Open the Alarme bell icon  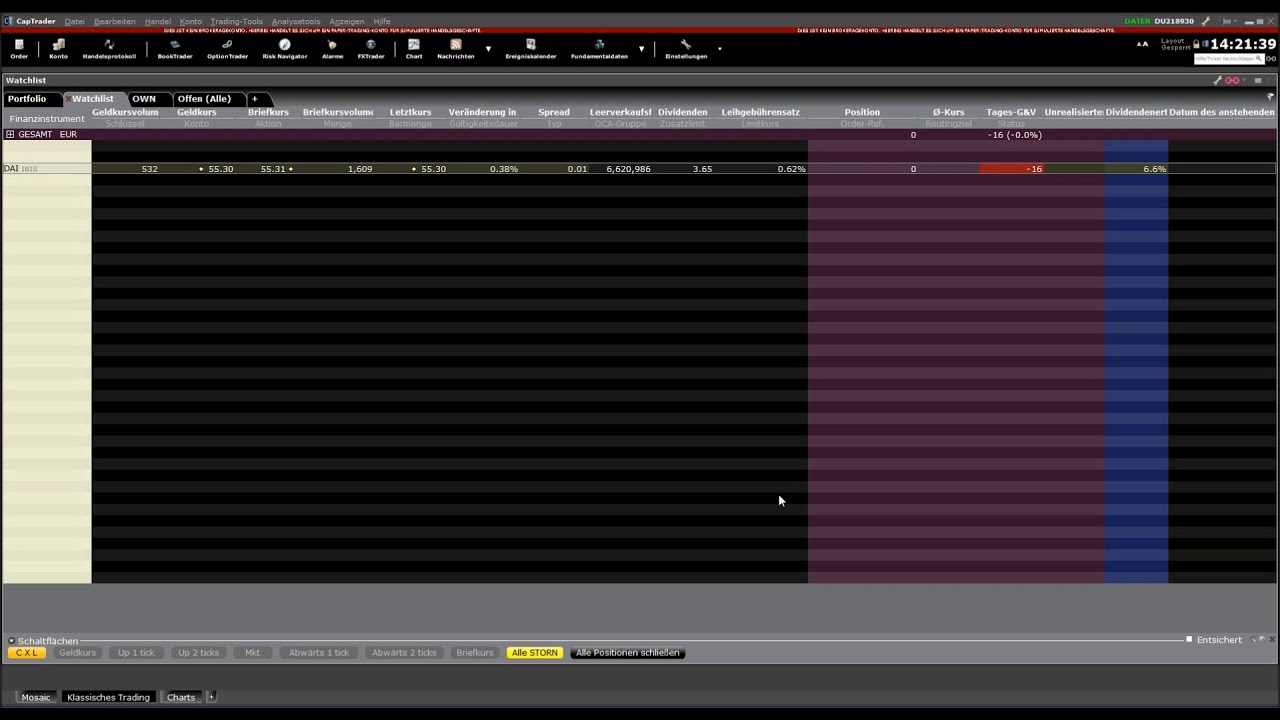(x=332, y=49)
